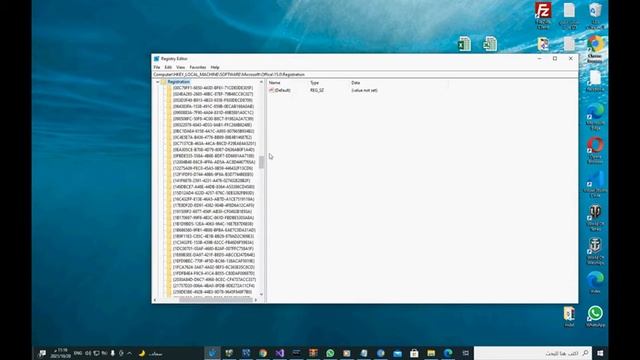Click the Registry Editor address bar path
Image resolution: width=640 pixels, height=360 pixels.
click(365, 75)
